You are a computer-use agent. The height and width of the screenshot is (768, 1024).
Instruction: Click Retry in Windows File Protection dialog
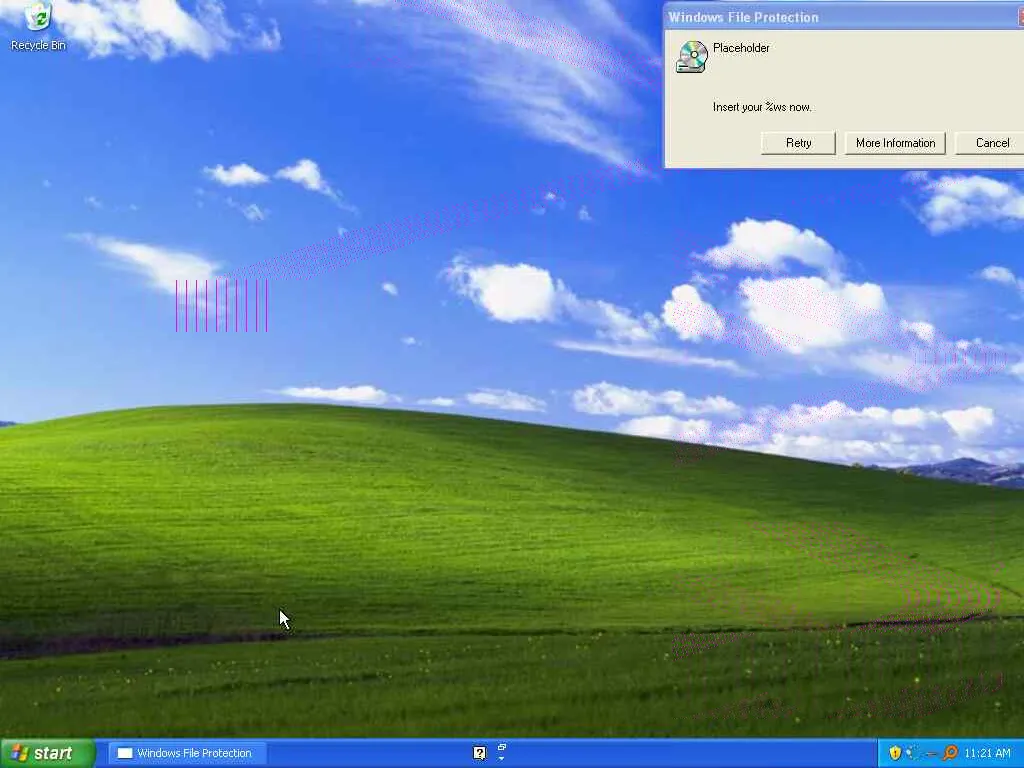(x=798, y=143)
